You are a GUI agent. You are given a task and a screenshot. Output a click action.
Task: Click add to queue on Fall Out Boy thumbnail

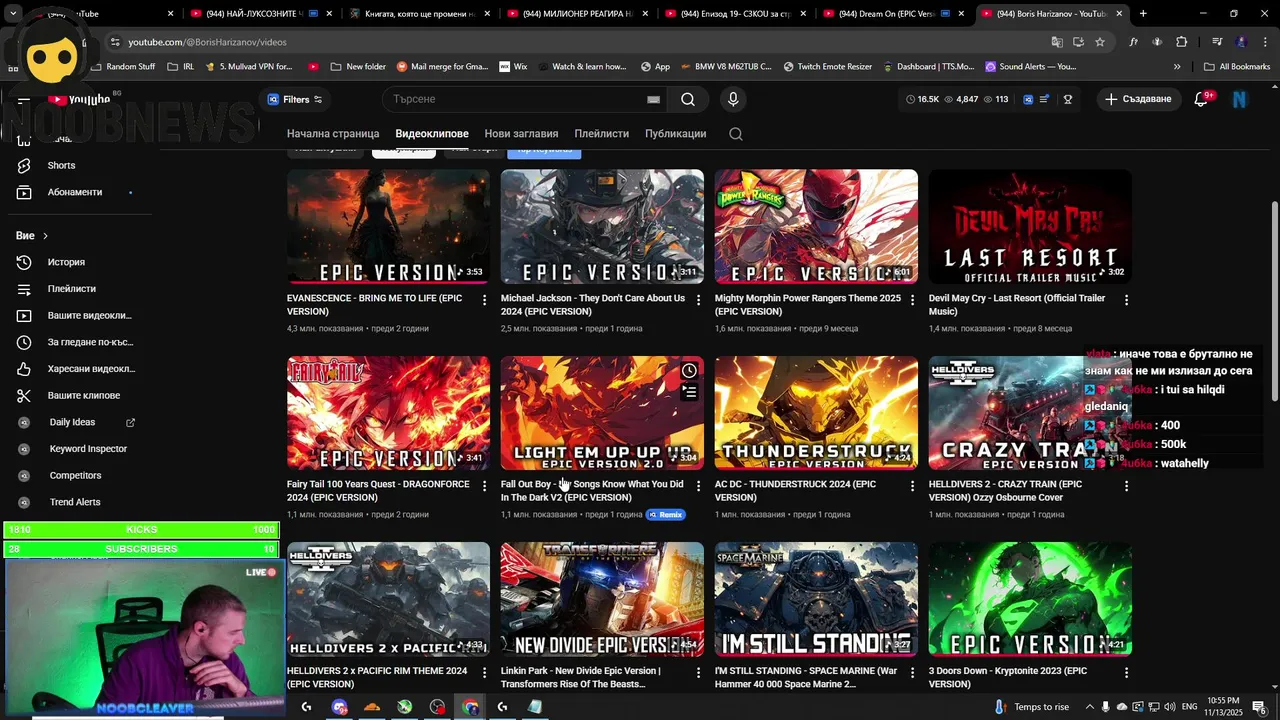[689, 393]
